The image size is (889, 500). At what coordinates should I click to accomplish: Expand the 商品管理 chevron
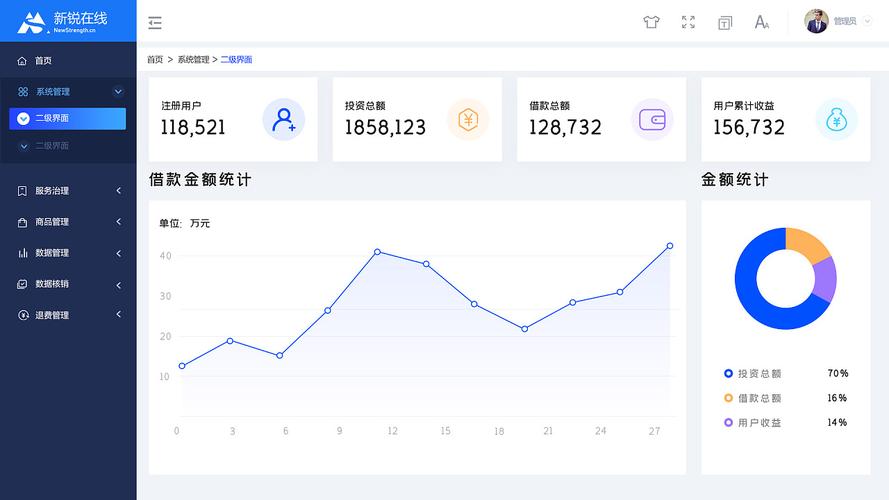coord(118,222)
